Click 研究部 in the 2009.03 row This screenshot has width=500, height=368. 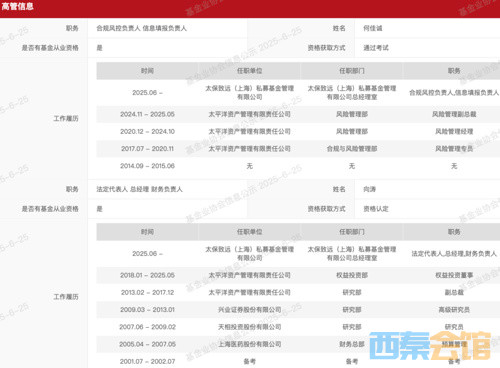352,310
